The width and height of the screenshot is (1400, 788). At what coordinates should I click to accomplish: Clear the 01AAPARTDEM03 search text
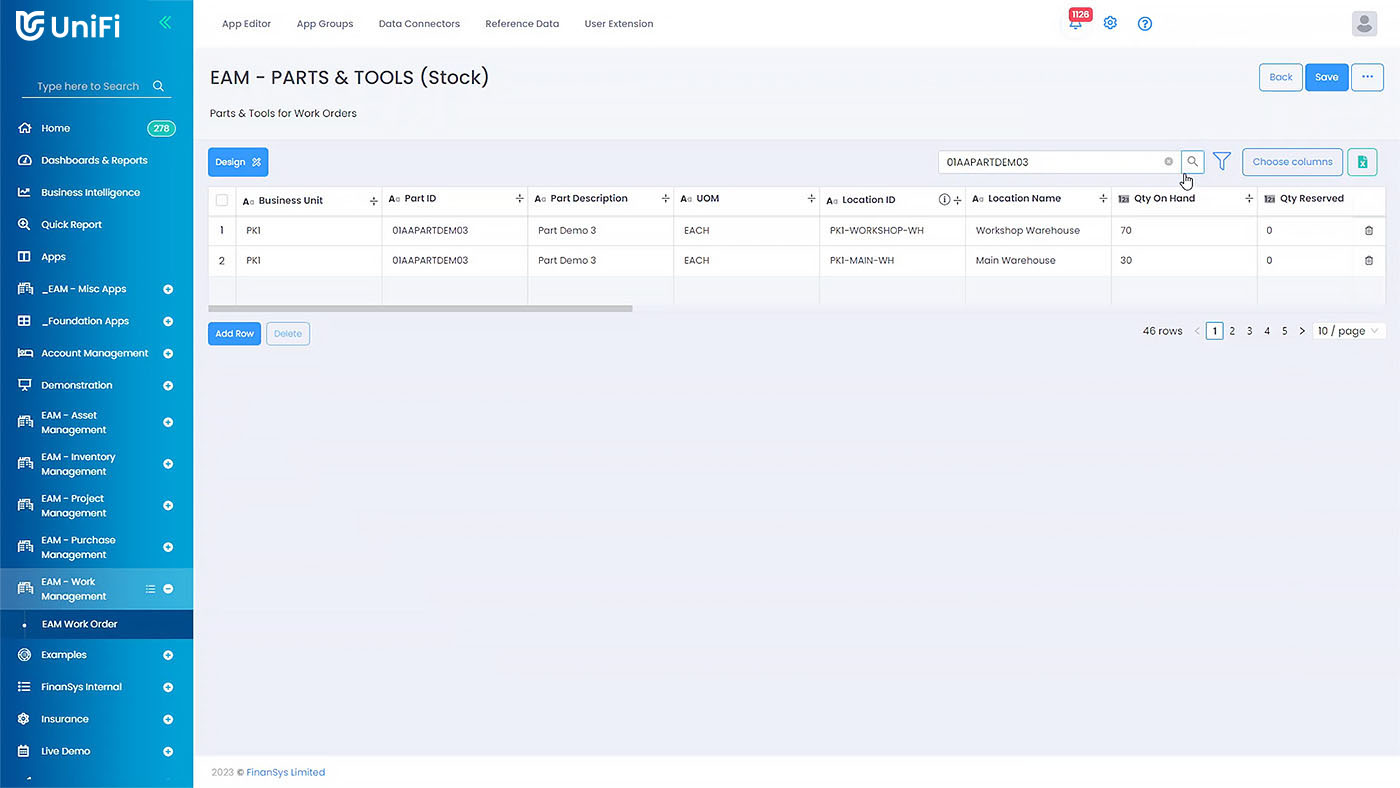pos(1168,162)
